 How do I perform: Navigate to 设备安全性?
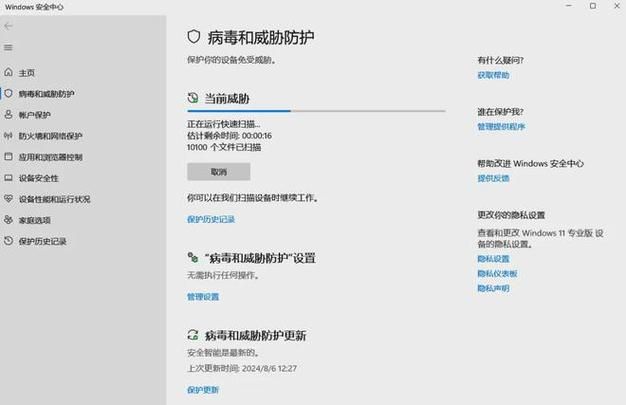[38, 178]
